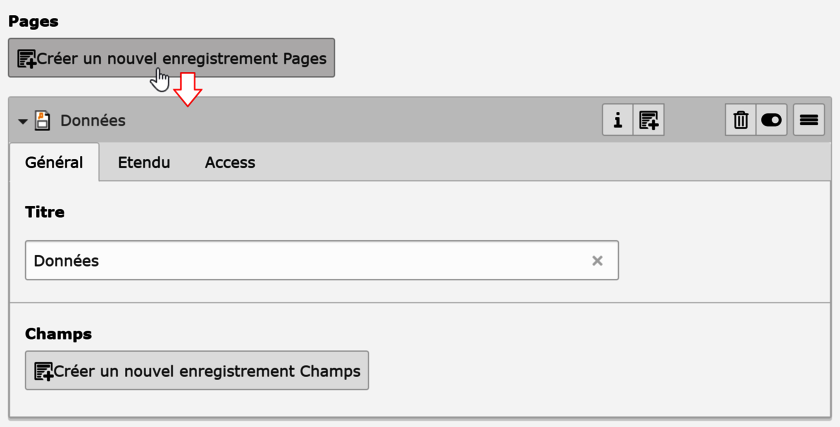
Task: Click the drag handle icon on the Données record
Action: click(808, 121)
